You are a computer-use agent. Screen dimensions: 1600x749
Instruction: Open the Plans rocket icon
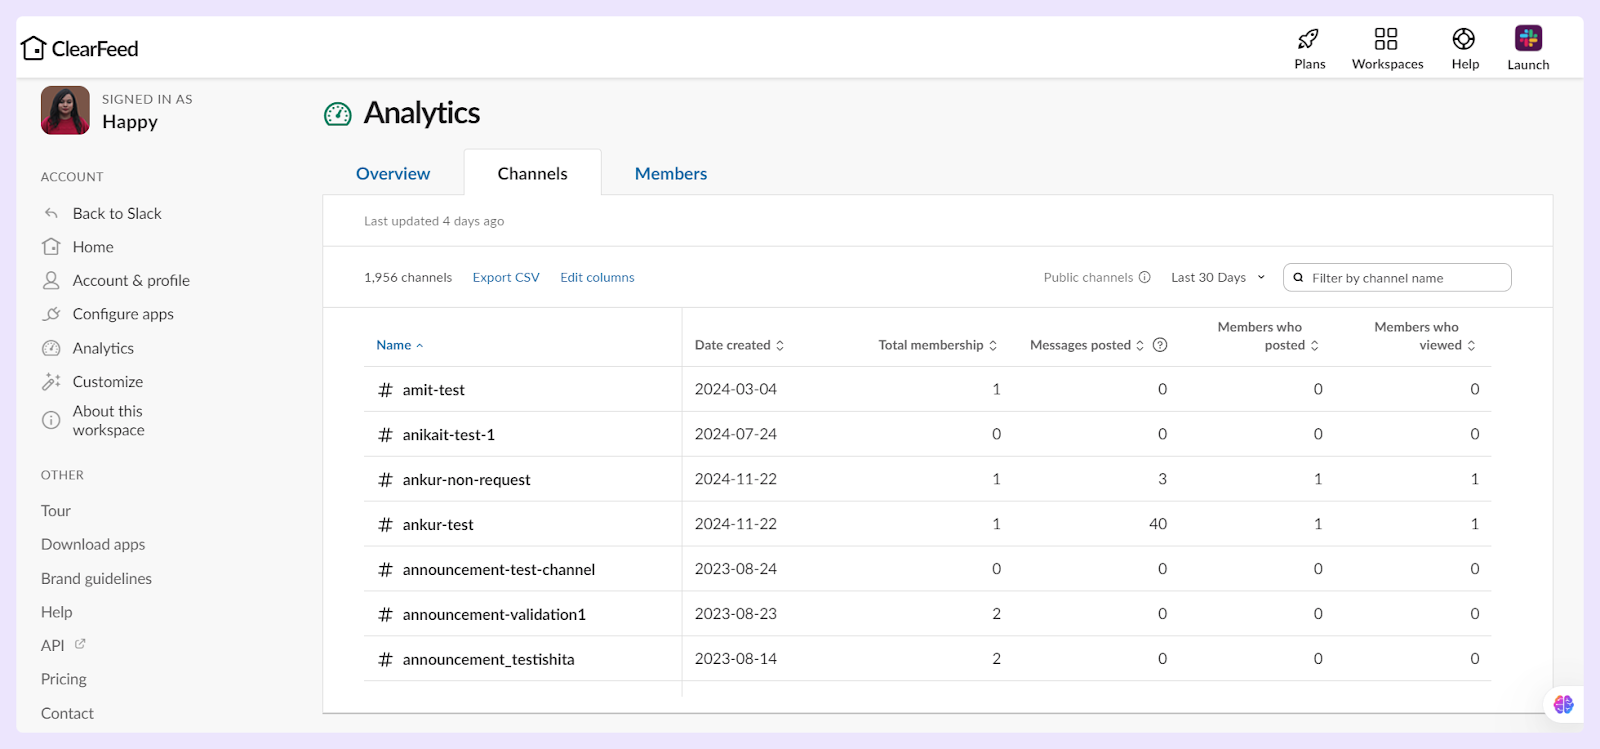1308,39
